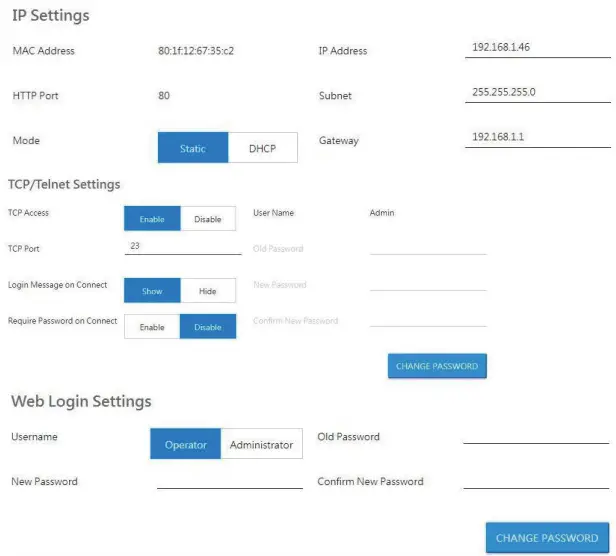Click Web Login CHANGE PASSWORD button
616x556 pixels.
coord(547,538)
